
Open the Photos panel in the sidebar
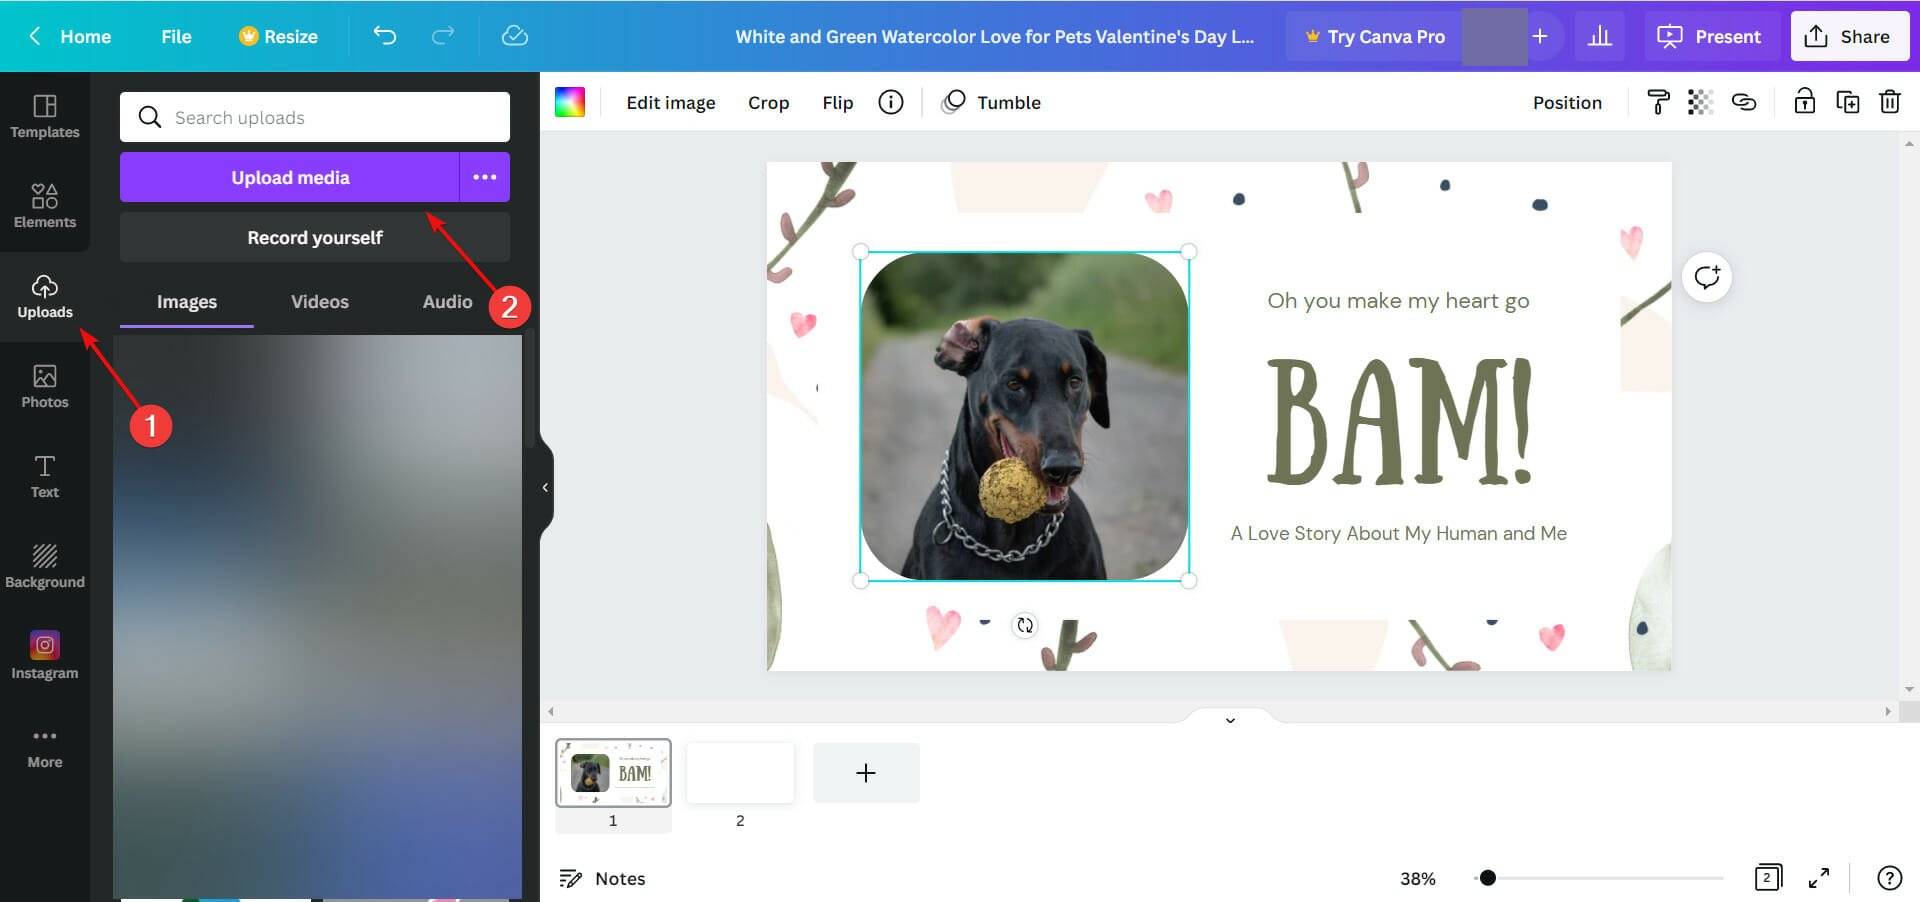tap(45, 387)
